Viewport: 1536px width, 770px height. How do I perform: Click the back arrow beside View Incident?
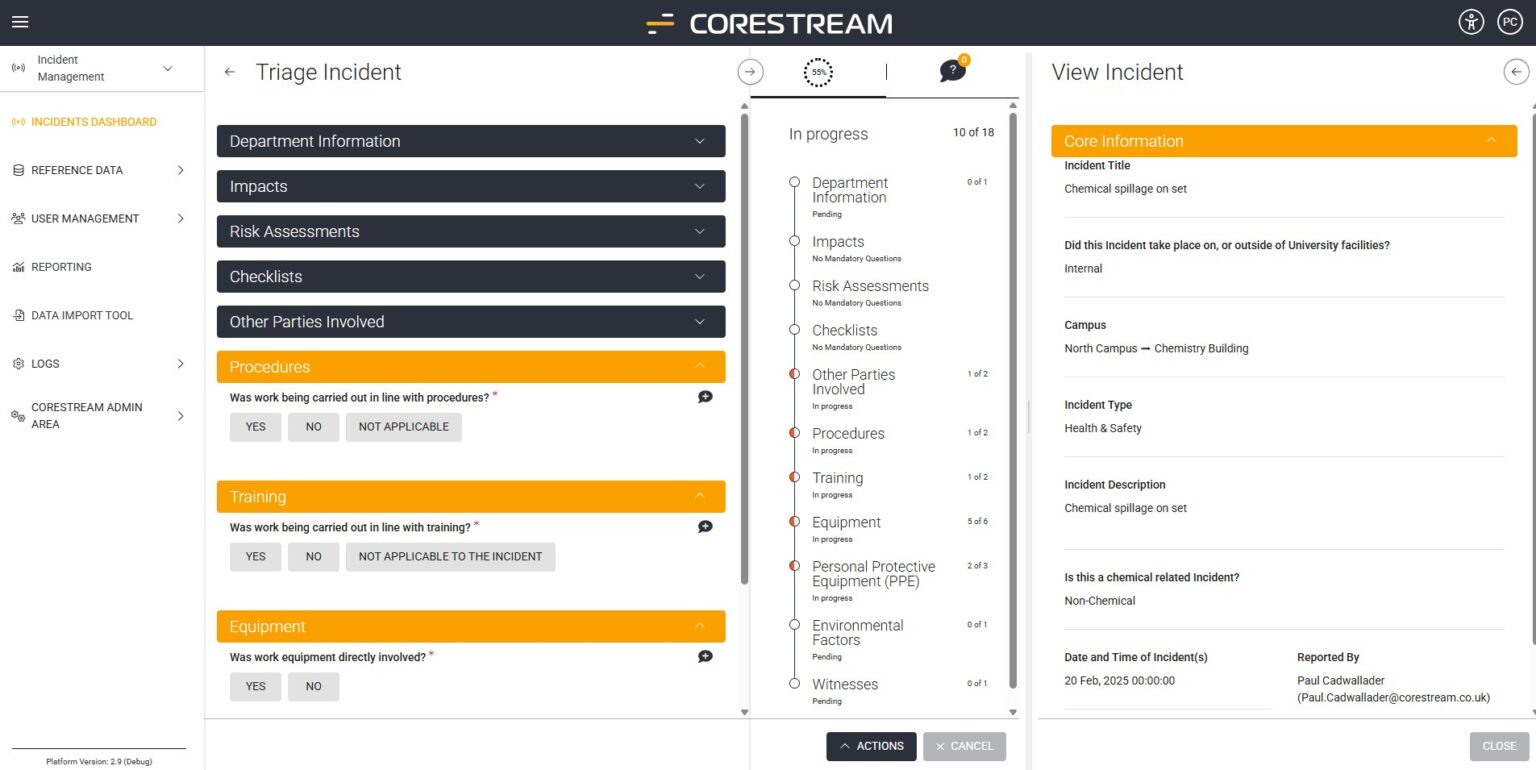pyautogui.click(x=1516, y=71)
